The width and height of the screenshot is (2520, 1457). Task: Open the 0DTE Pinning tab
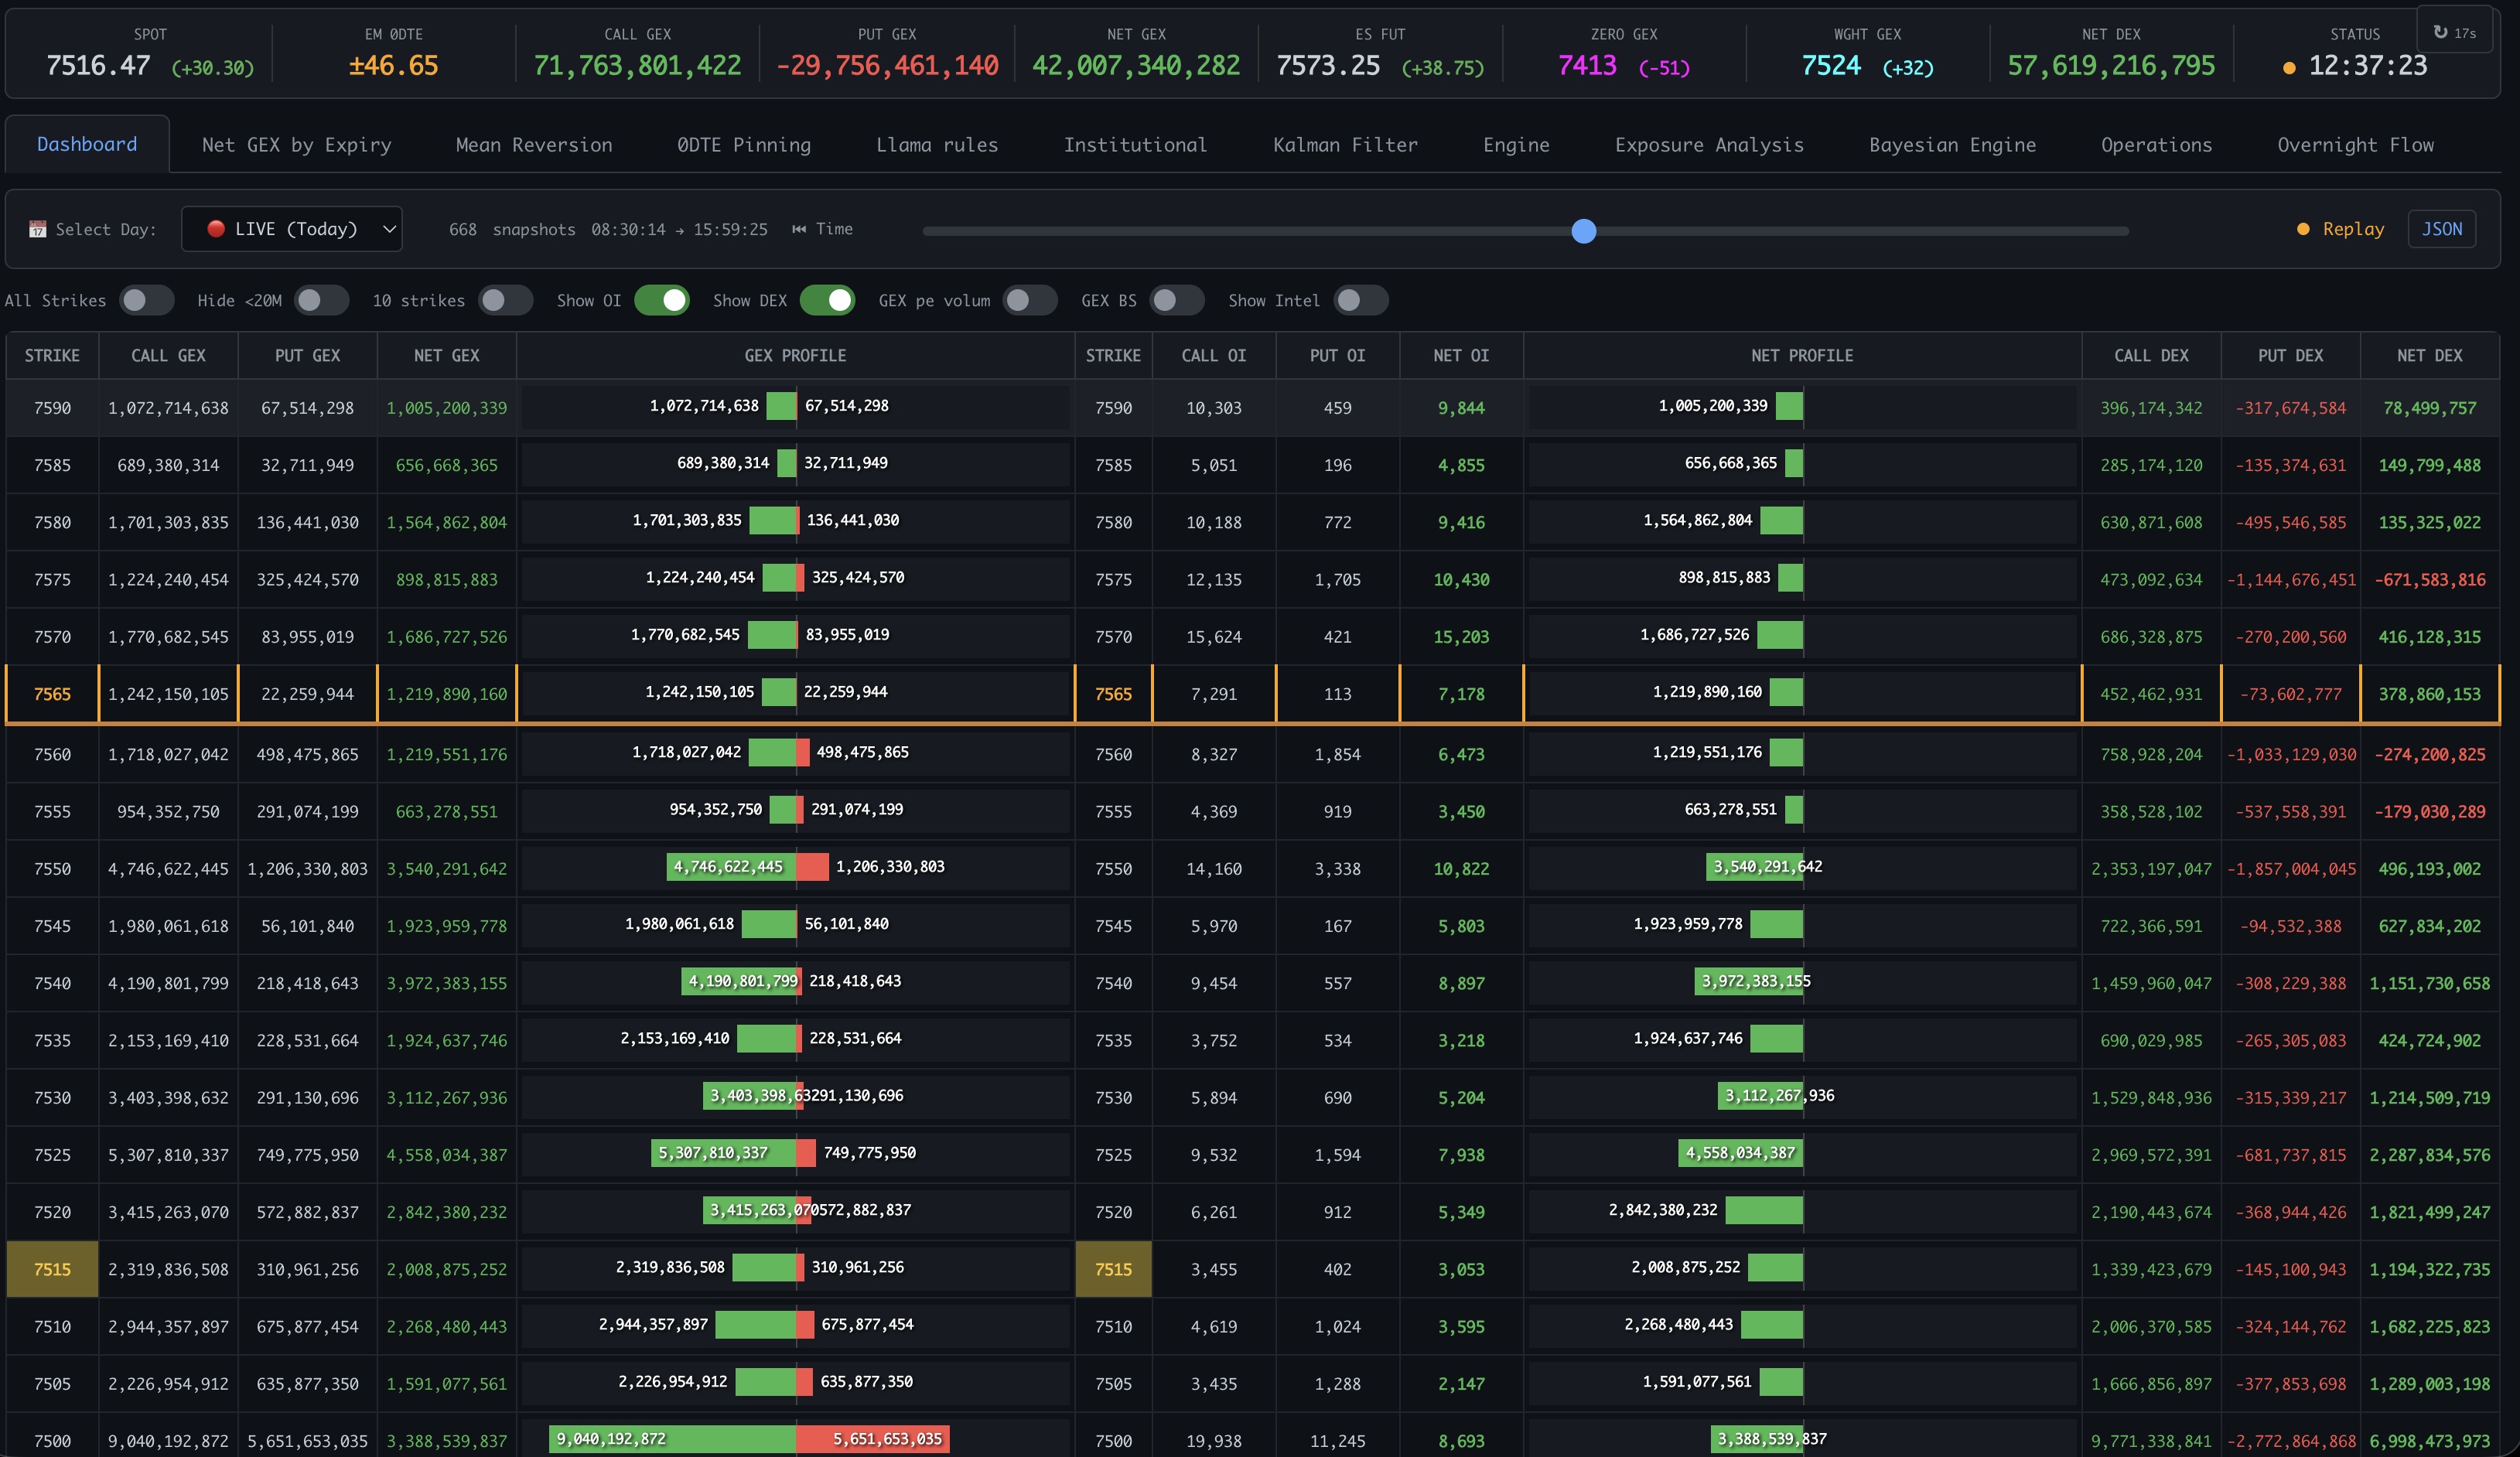coord(744,145)
